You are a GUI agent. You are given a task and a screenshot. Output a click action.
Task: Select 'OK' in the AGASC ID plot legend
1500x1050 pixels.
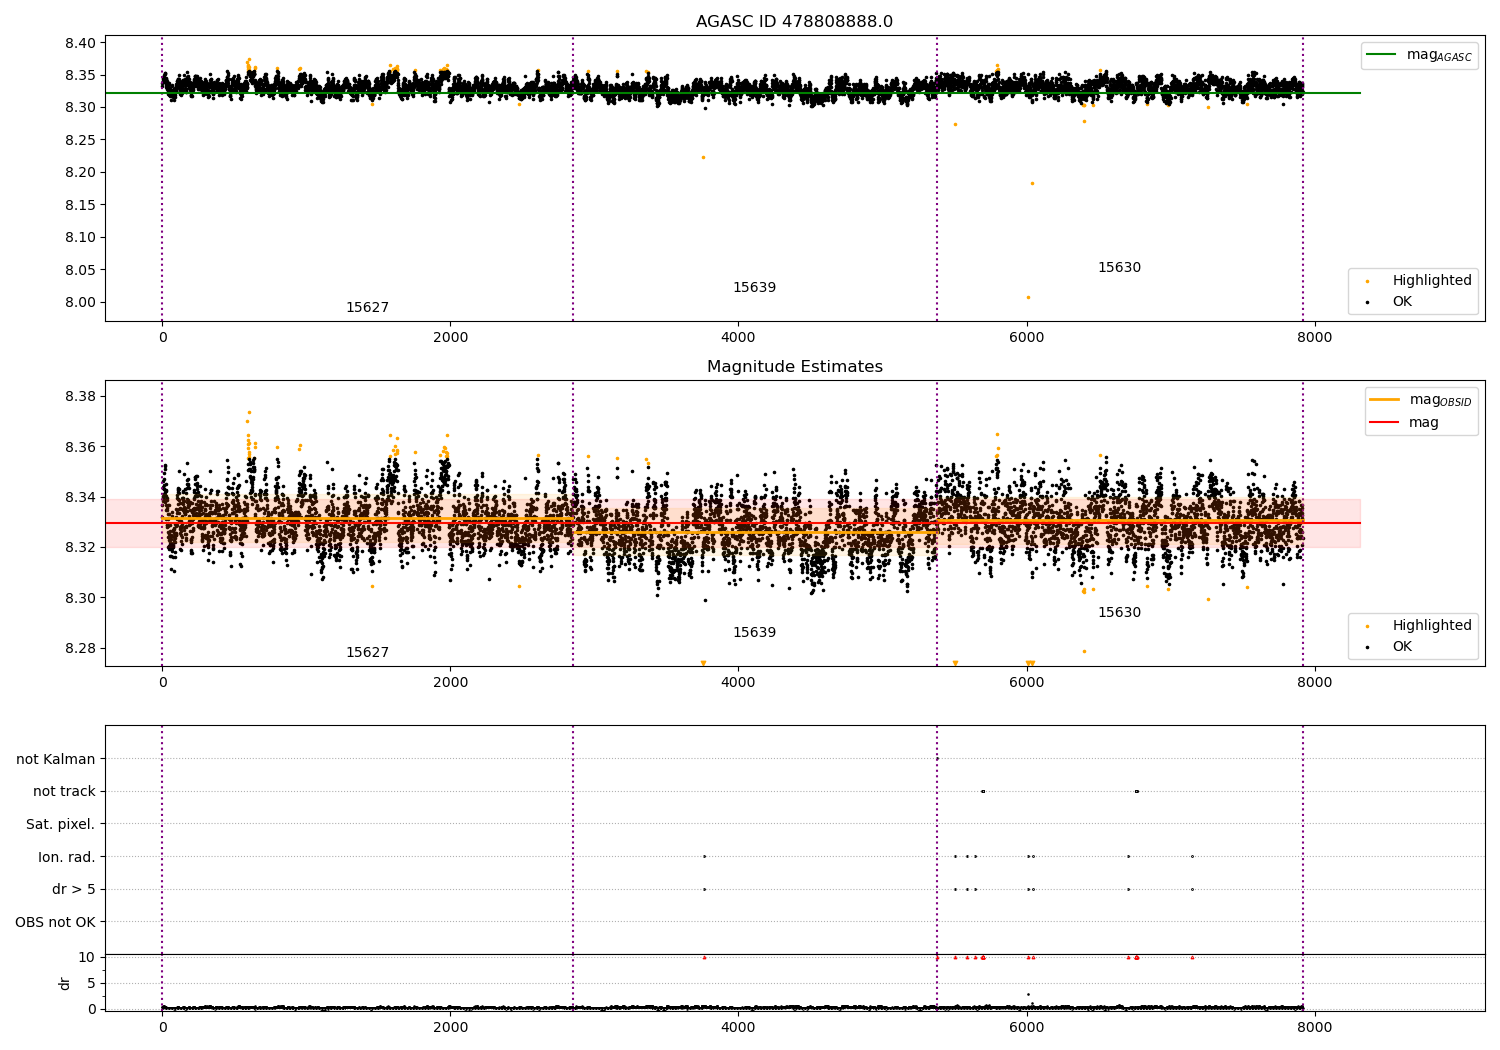coord(1390,302)
